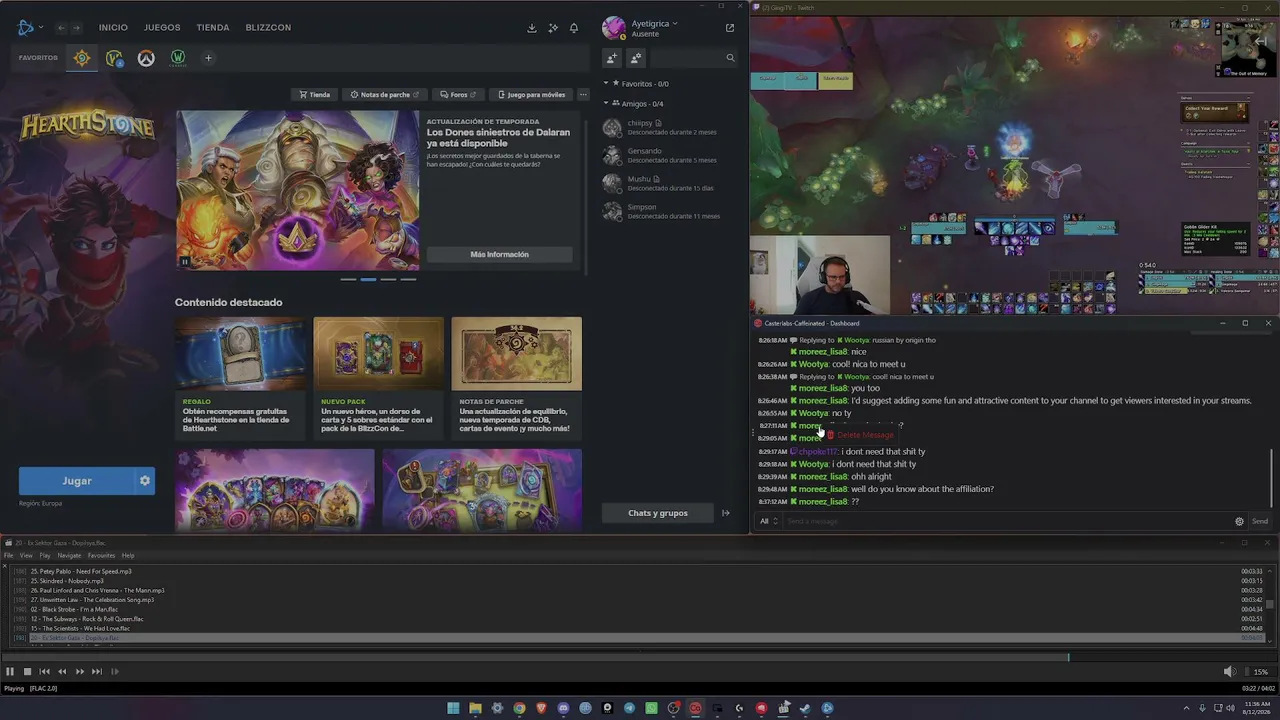This screenshot has height=720, width=1280.
Task: Open the Help menu in the music player
Action: coord(128,556)
